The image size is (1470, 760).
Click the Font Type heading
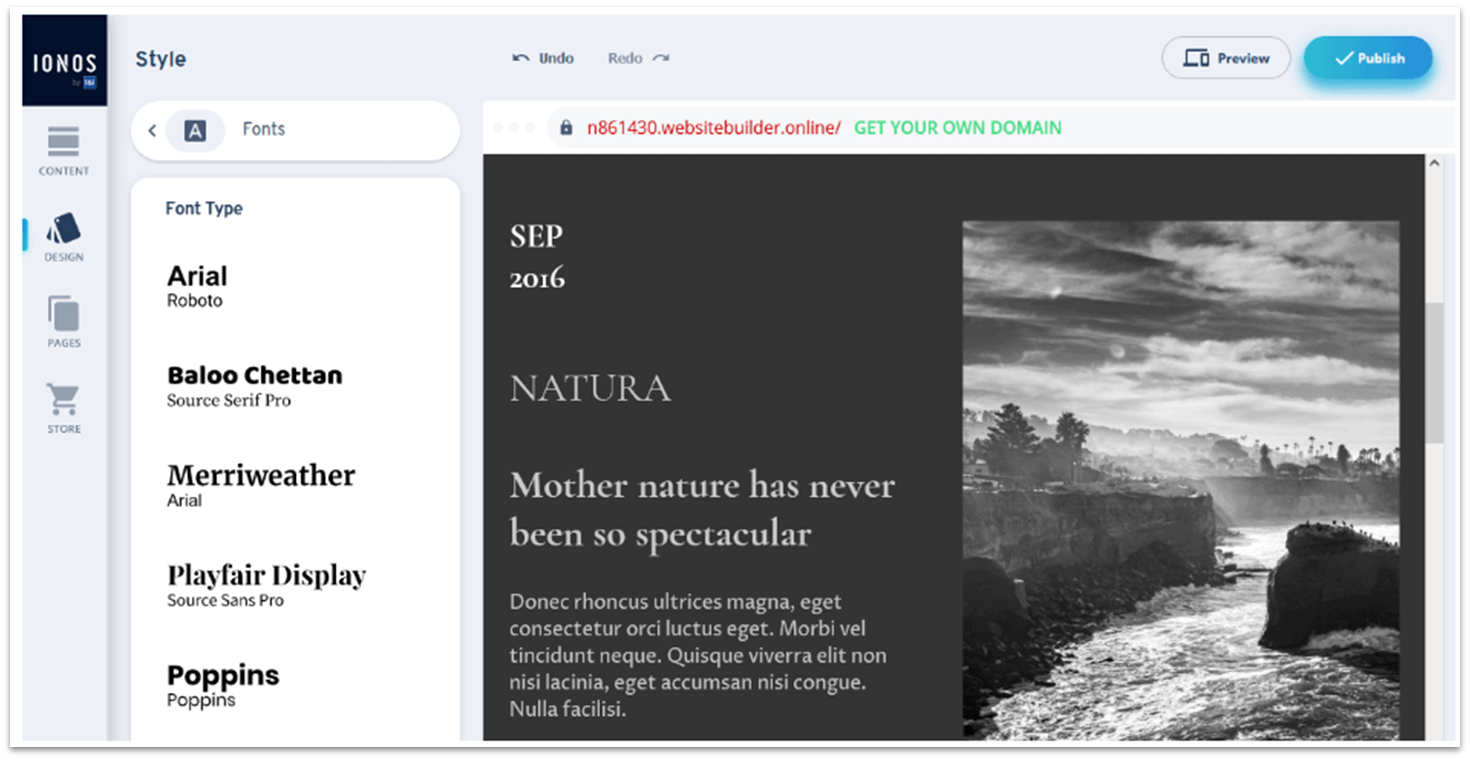coord(204,208)
